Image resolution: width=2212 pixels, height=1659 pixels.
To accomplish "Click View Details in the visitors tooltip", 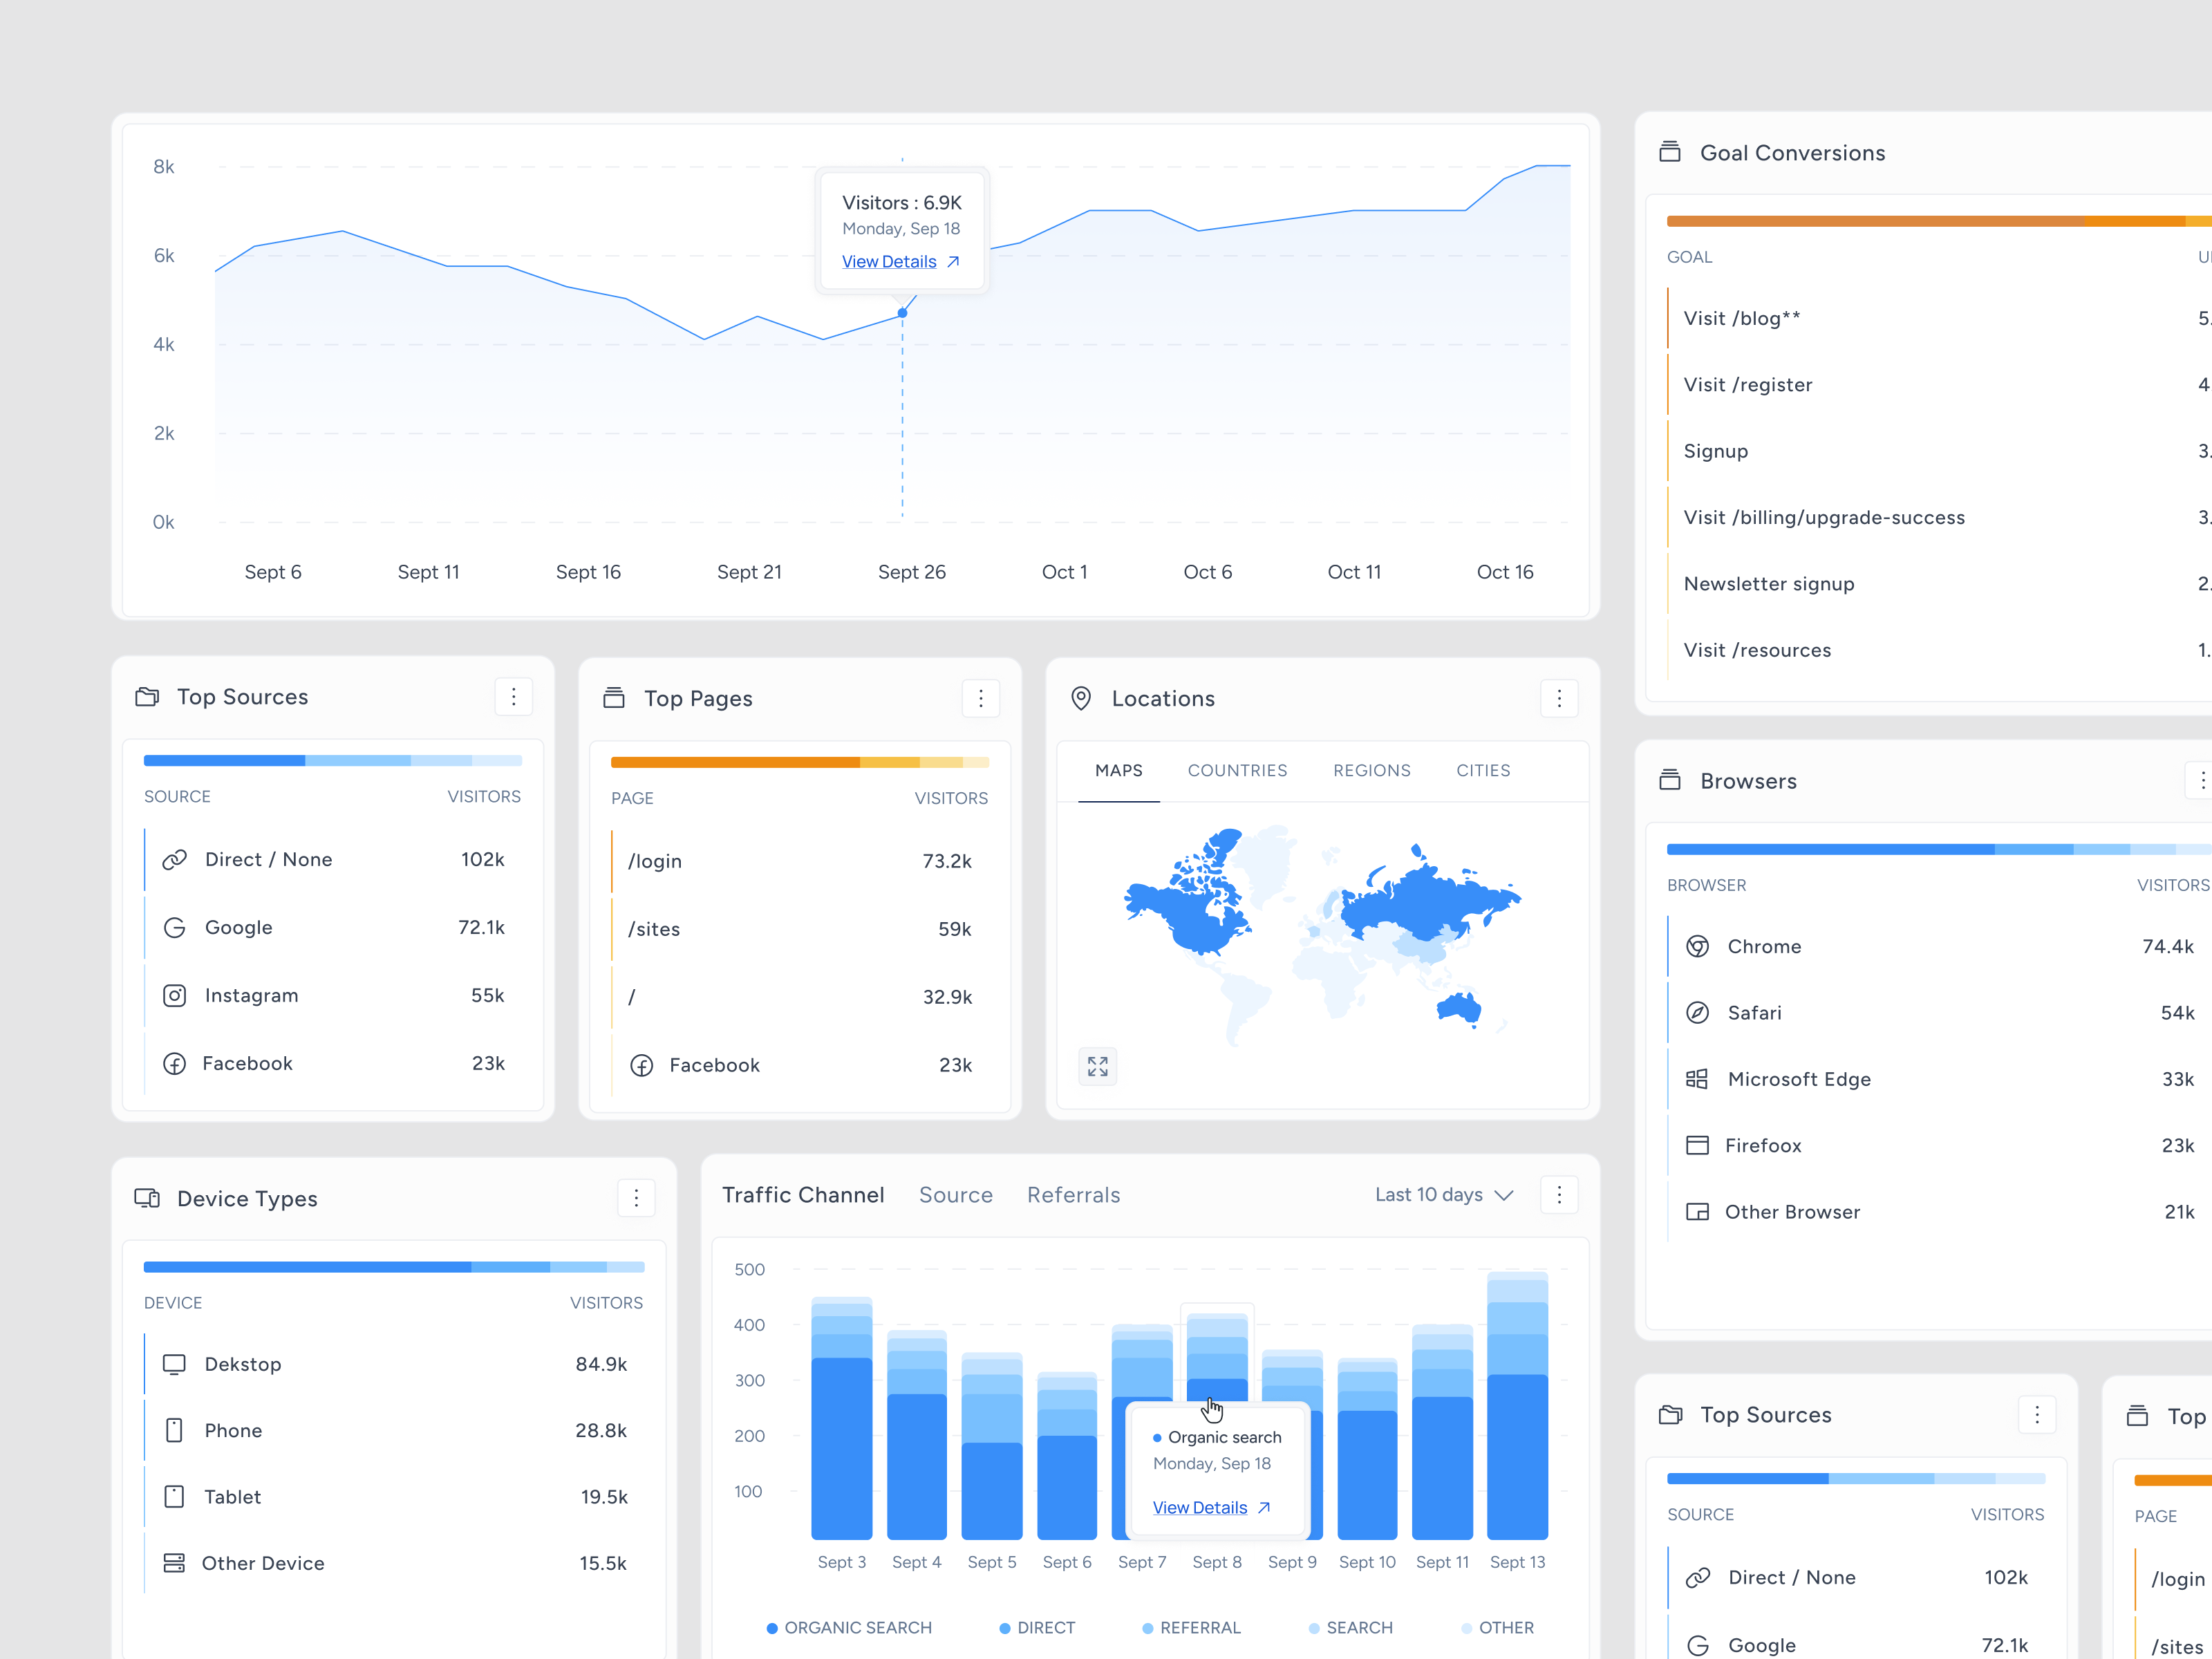I will (890, 261).
